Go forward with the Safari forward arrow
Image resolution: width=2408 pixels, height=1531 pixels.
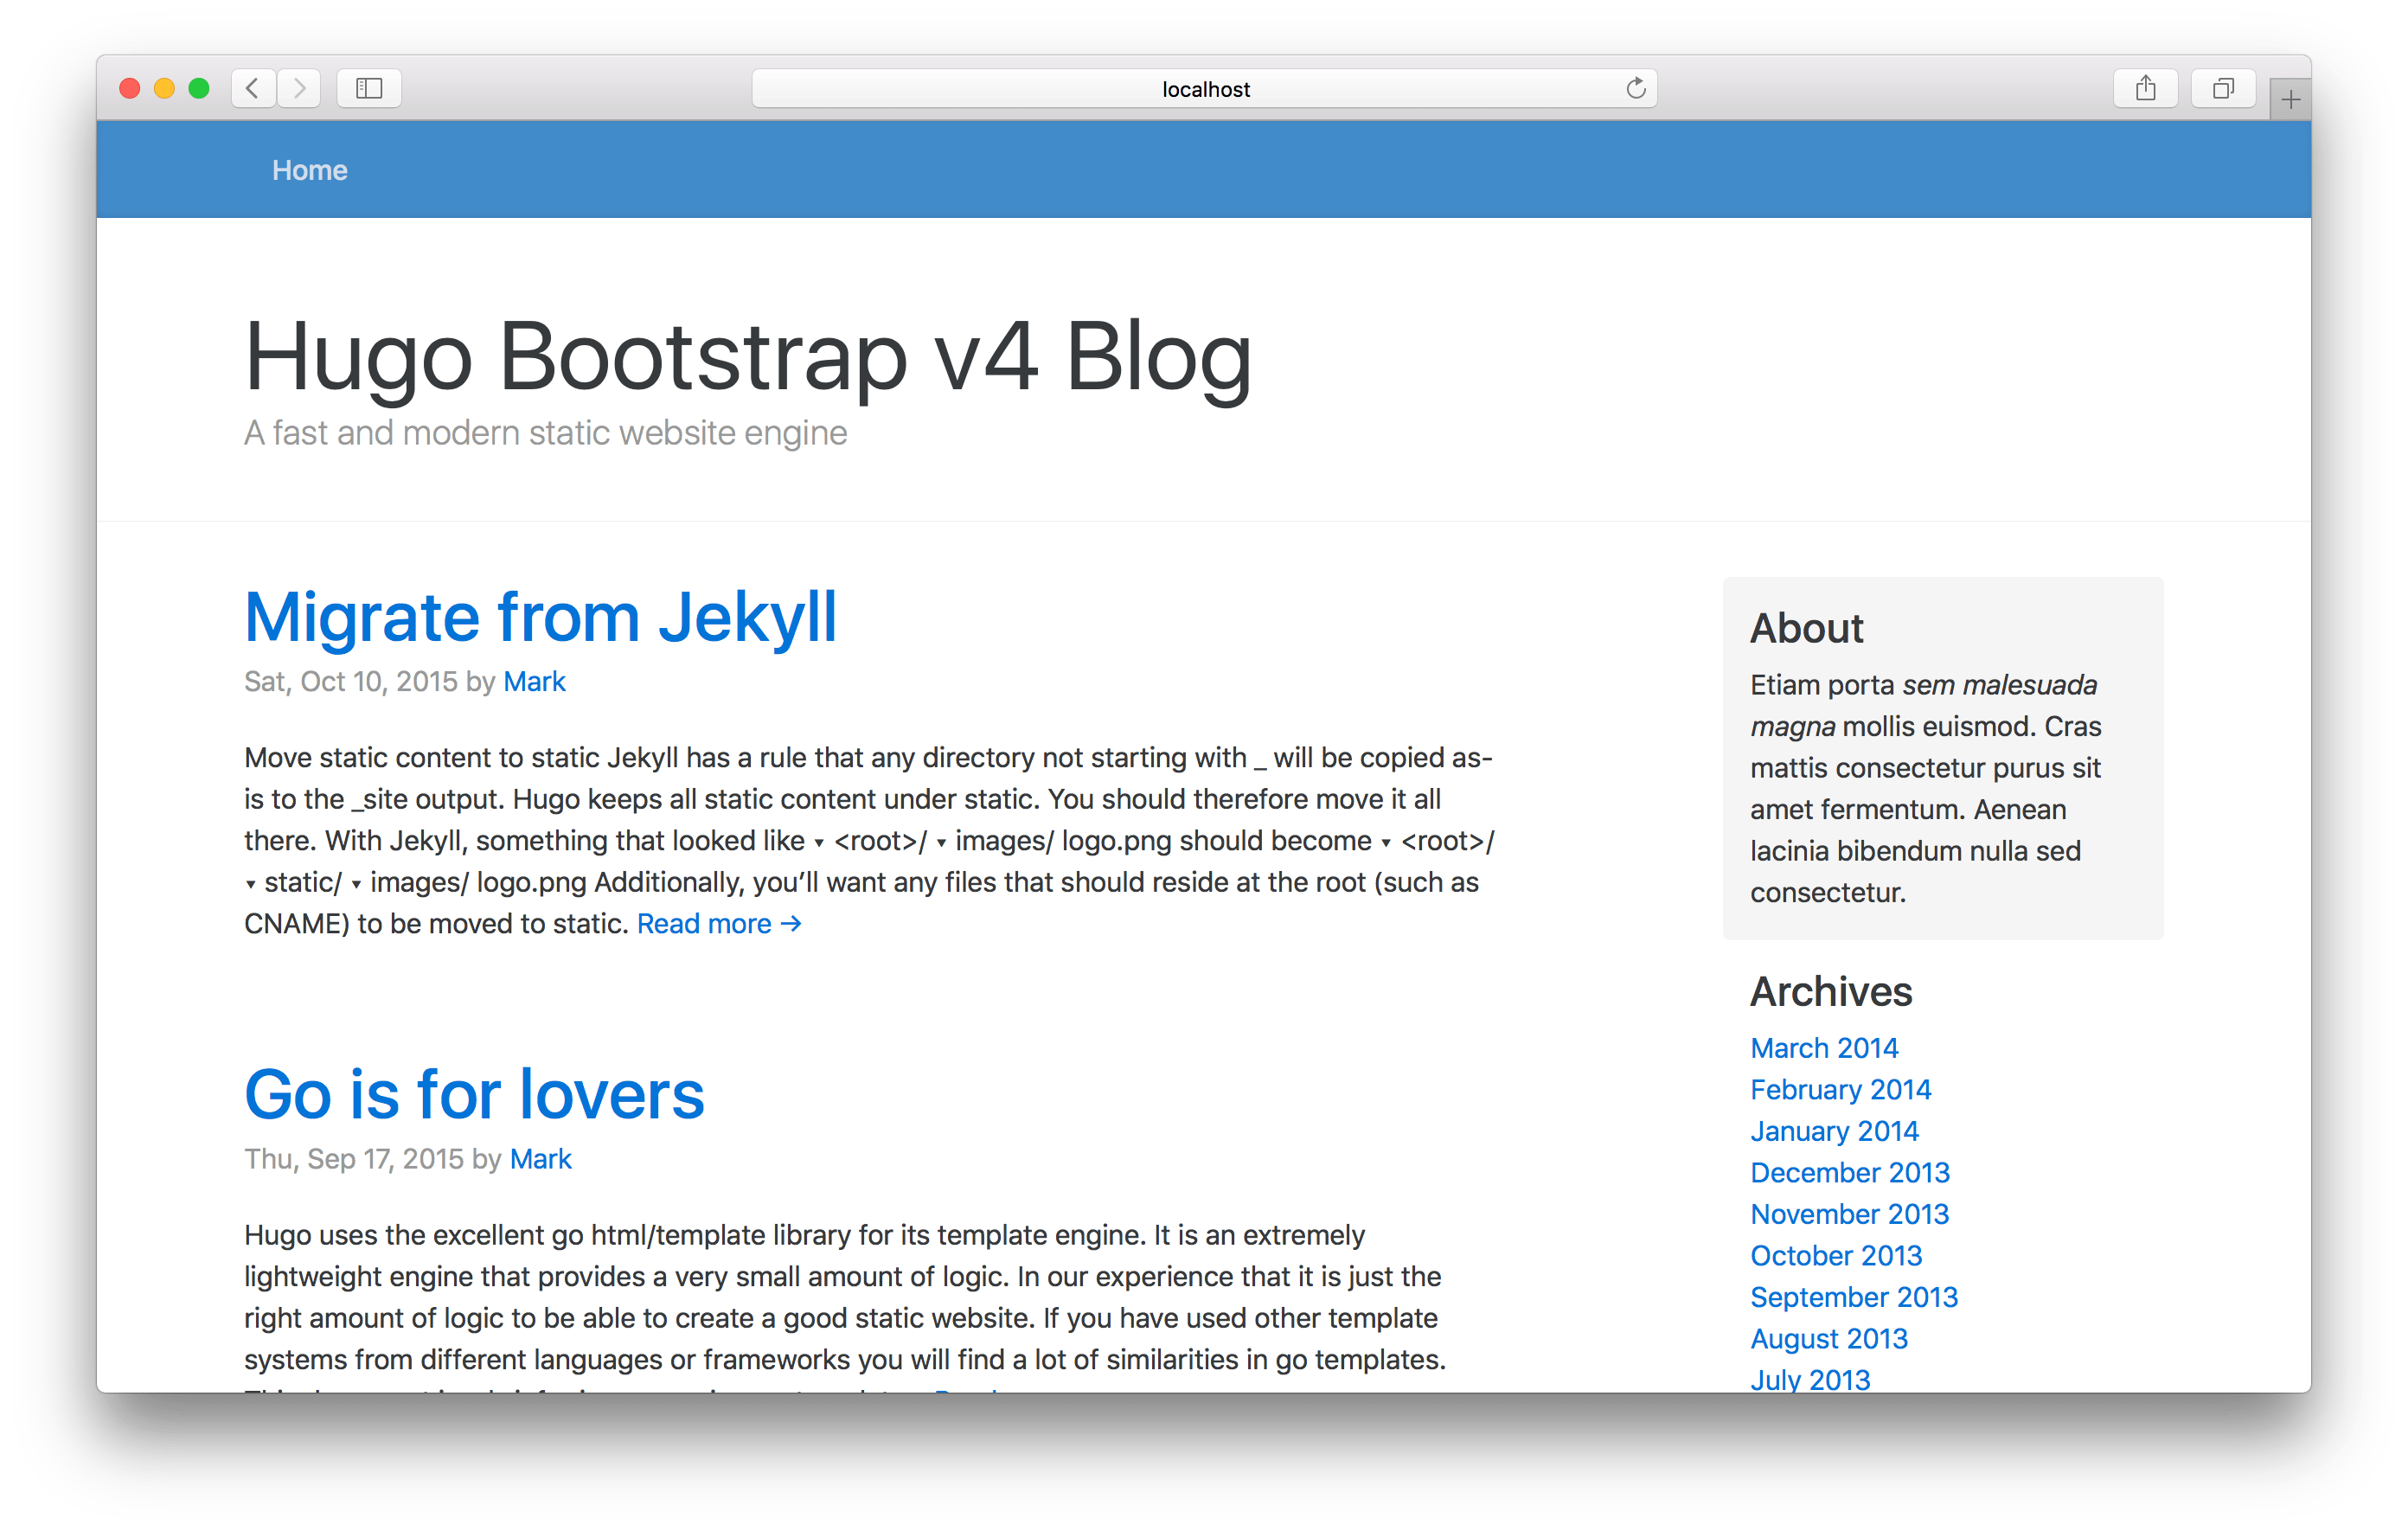[x=299, y=88]
